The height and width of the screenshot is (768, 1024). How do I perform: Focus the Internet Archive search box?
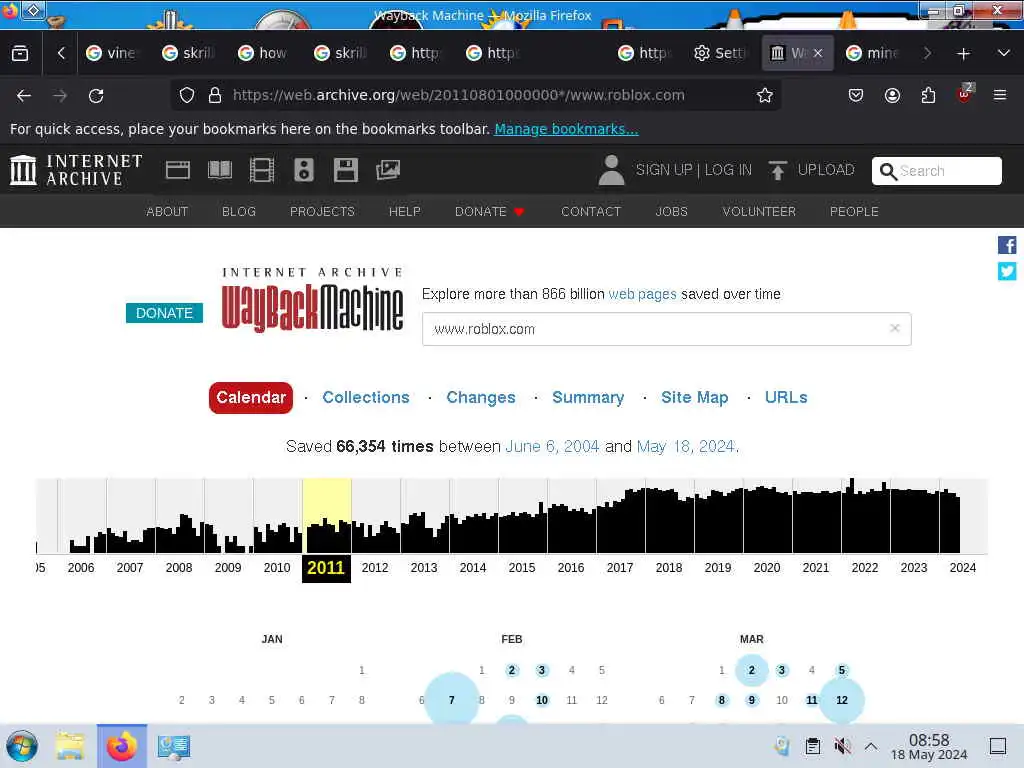click(936, 171)
